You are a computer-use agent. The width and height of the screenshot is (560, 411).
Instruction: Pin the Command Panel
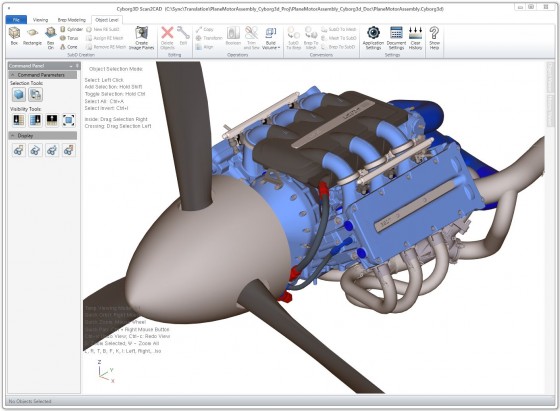click(x=77, y=66)
